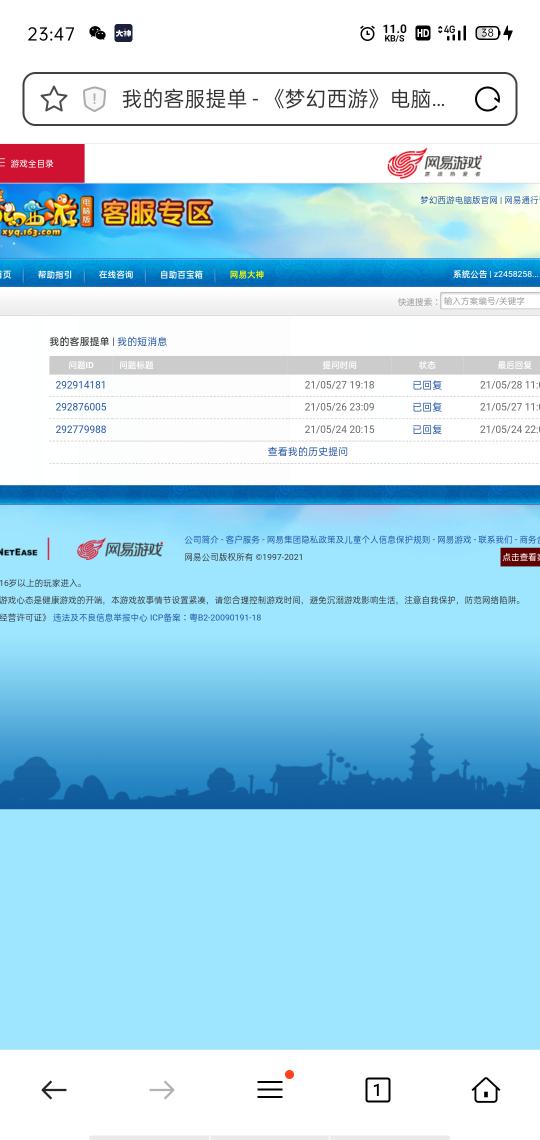Click the 梦幻西游 客服专区 banner logo

106,214
